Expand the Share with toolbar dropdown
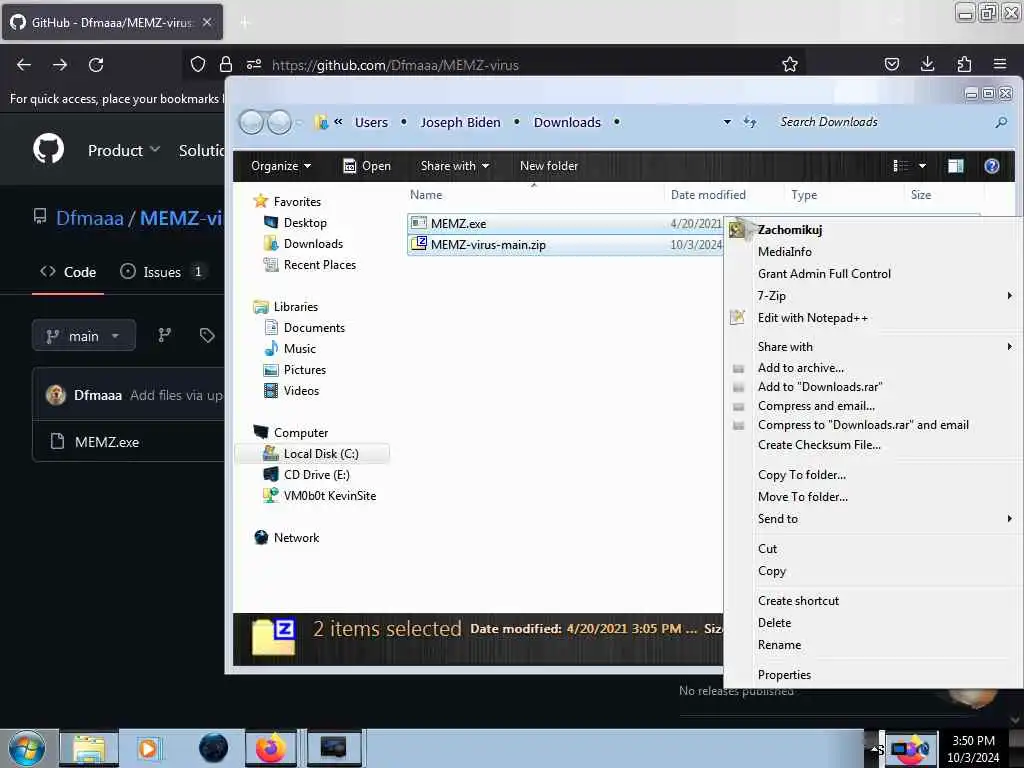 tap(455, 166)
